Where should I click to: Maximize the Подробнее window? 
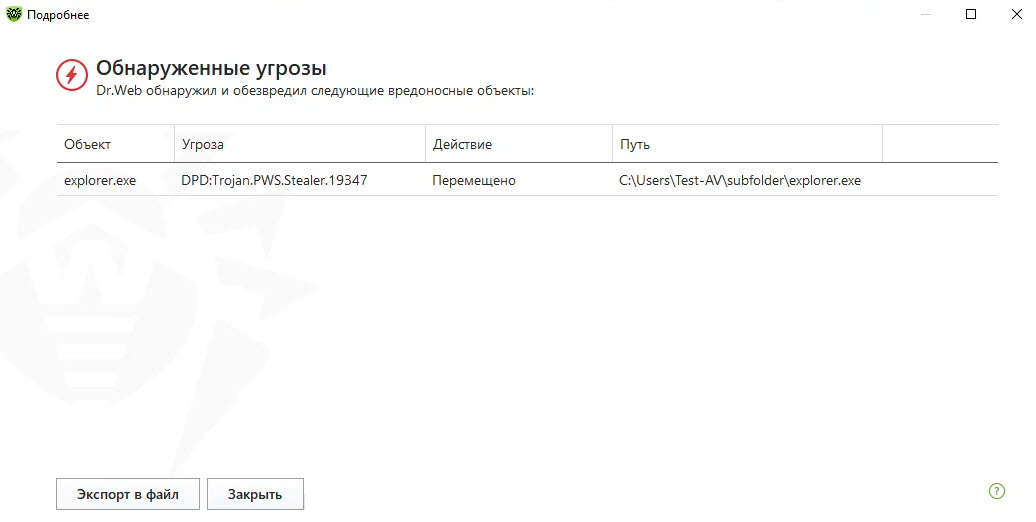(971, 14)
